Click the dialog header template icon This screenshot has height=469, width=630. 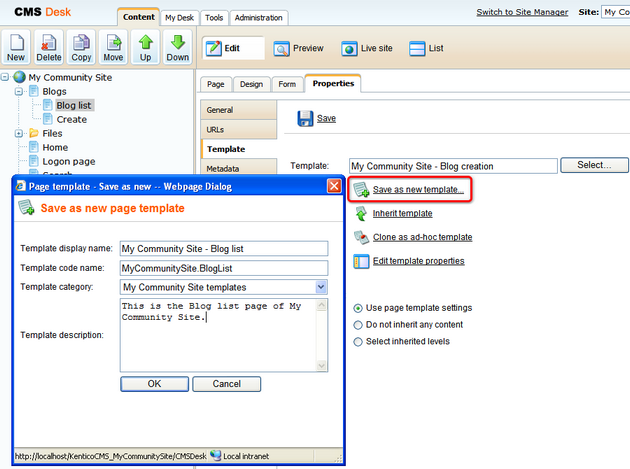(27, 207)
